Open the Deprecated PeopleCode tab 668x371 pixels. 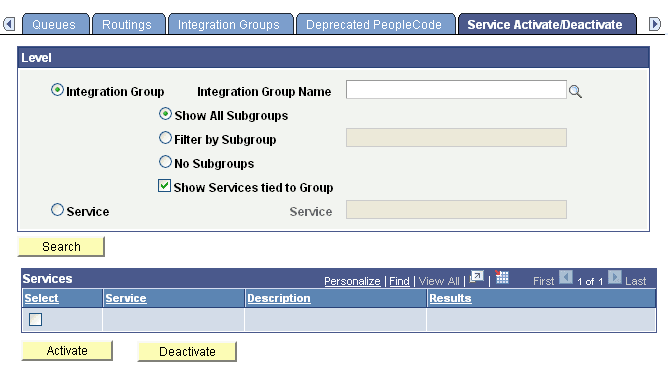click(375, 24)
